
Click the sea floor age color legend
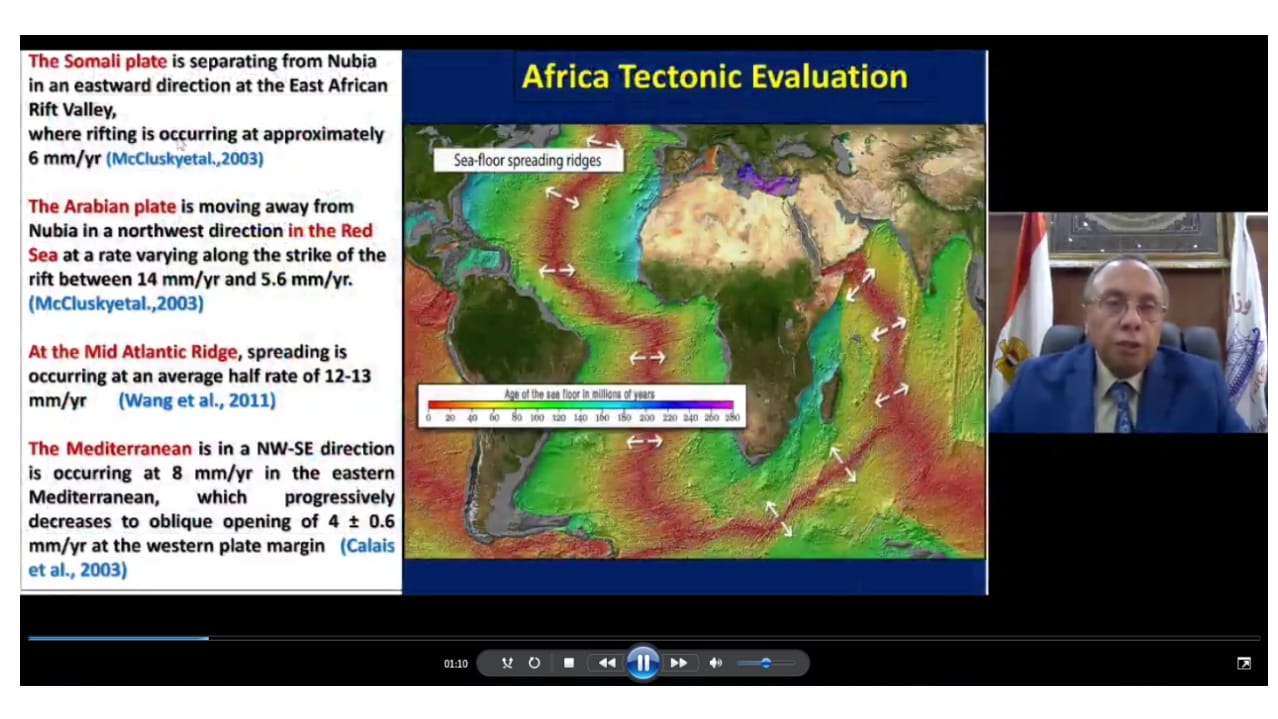pyautogui.click(x=581, y=406)
